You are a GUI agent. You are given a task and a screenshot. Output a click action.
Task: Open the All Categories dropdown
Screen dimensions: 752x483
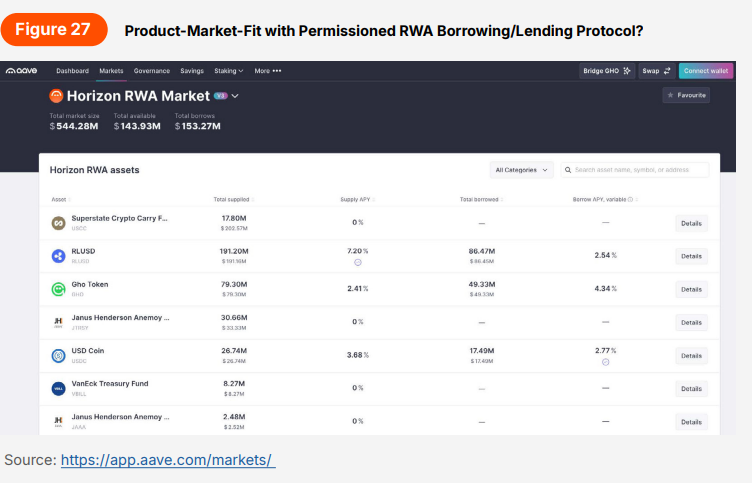(x=522, y=170)
